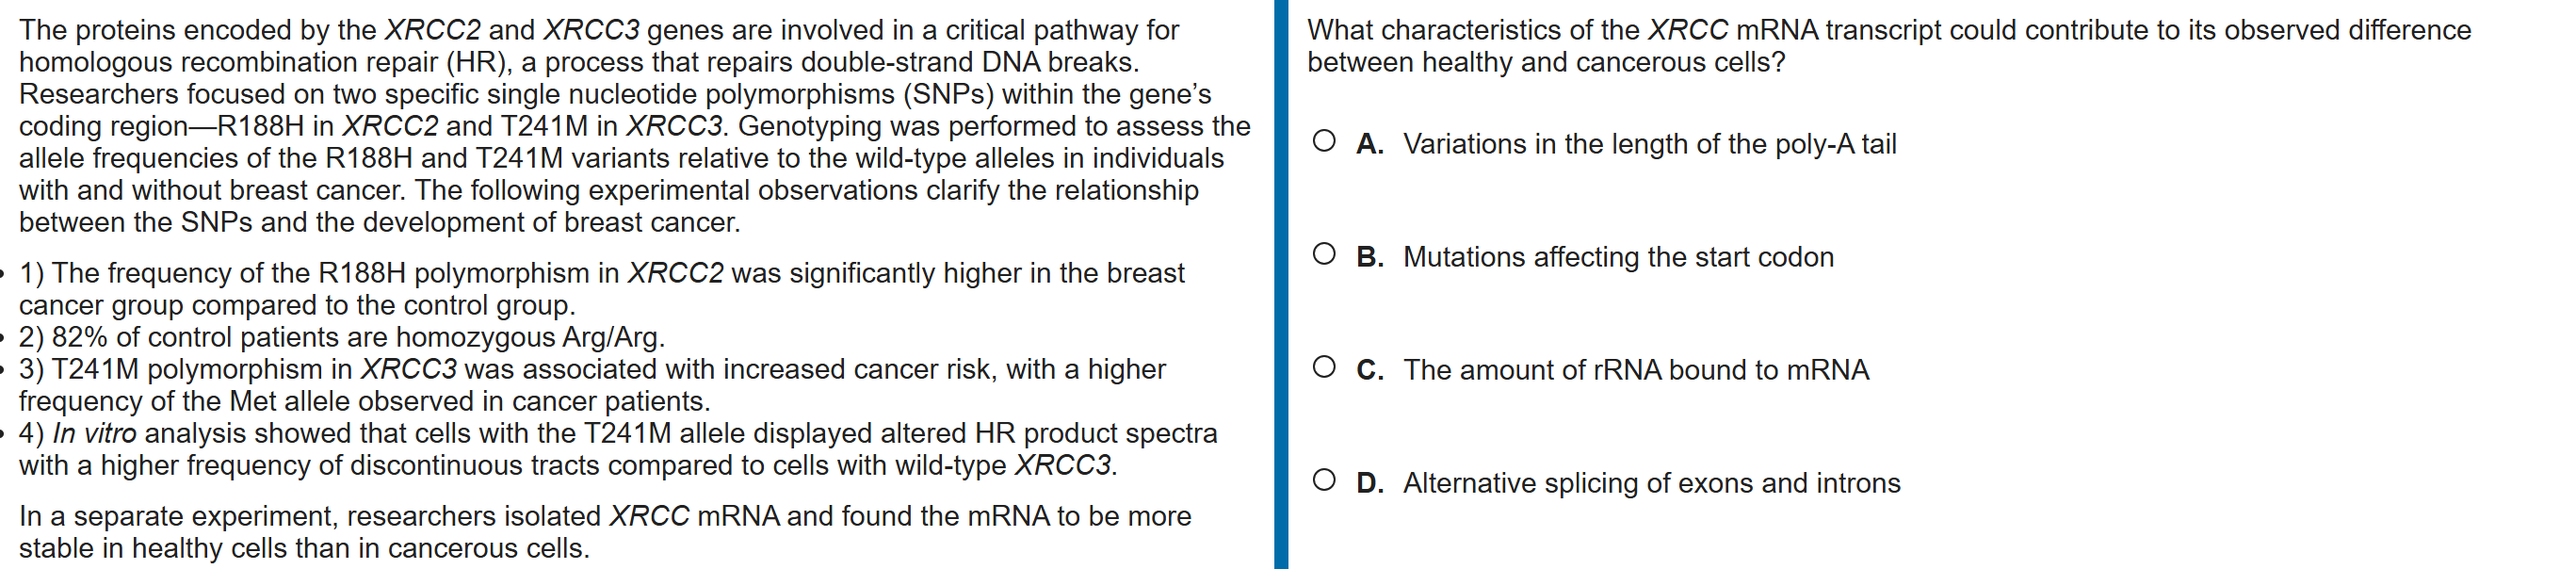Viewport: 2576px width, 569px height.
Task: Click observation 2 stating 82% of control patients
Action: (342, 337)
